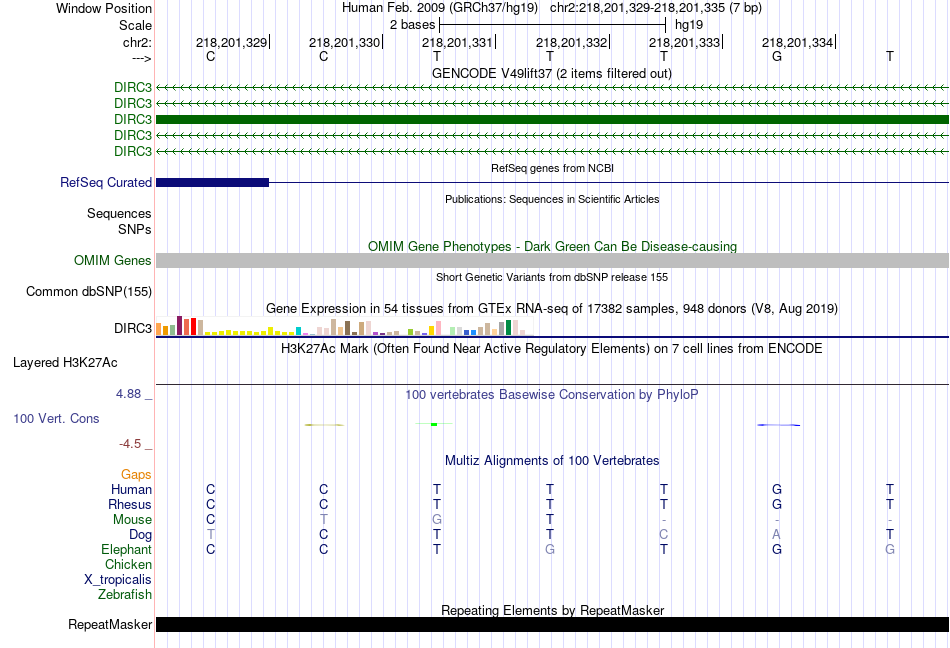This screenshot has height=648, width=950.
Task: Click the 'Human Feb. 2009 (GRCh37/hg19)' text
Action: tap(440, 8)
